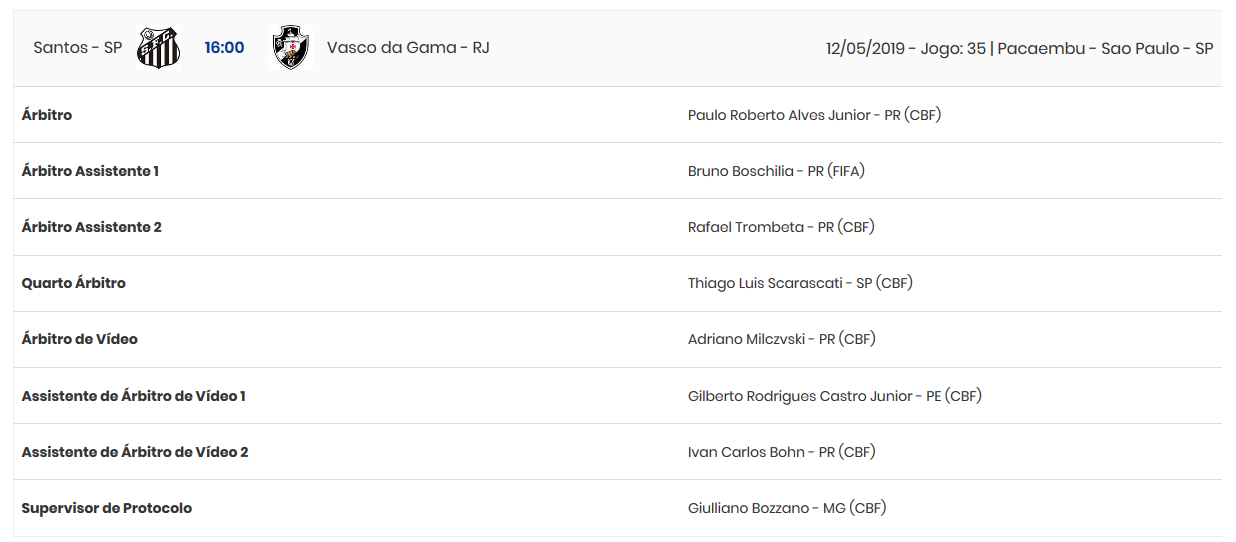Click referee Paulo Roberto Alves Junior

tap(814, 115)
